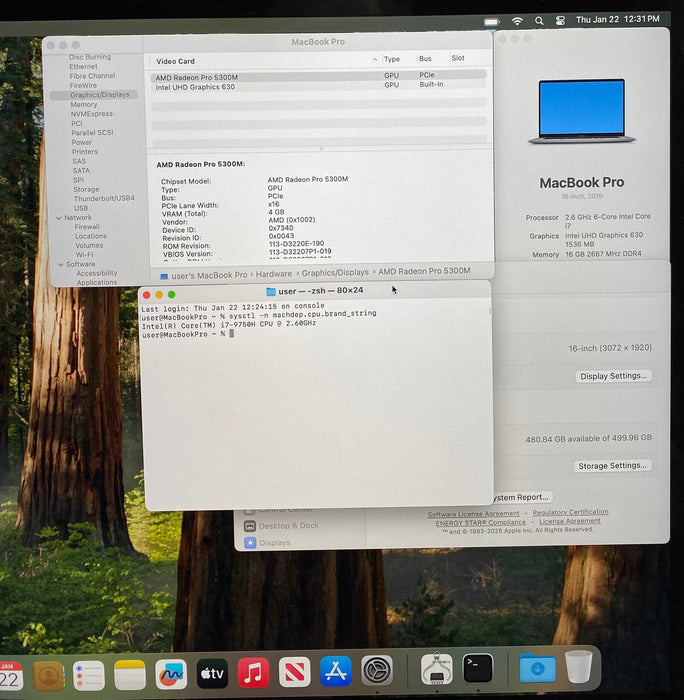Open Music app in the Dock
Screen dimensions: 684x700
(253, 672)
